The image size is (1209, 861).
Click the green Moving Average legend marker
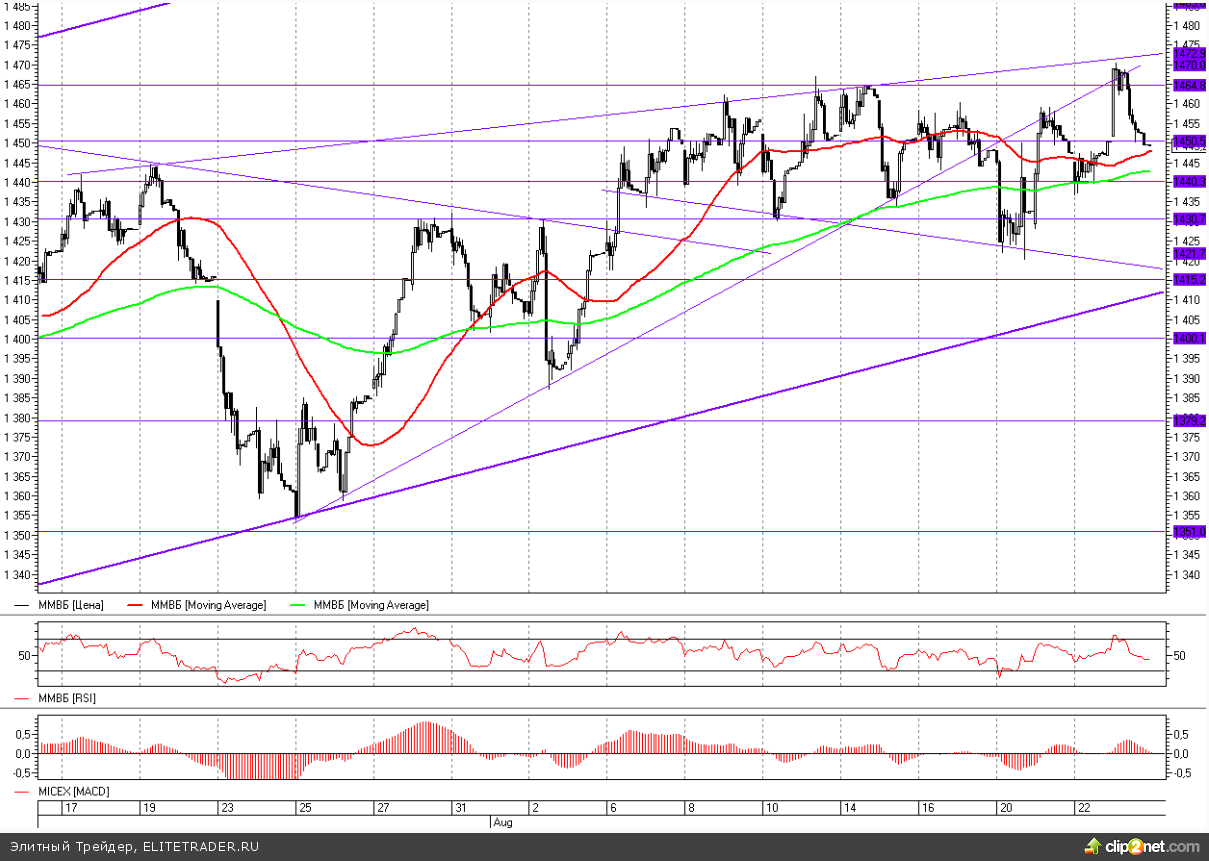point(298,605)
